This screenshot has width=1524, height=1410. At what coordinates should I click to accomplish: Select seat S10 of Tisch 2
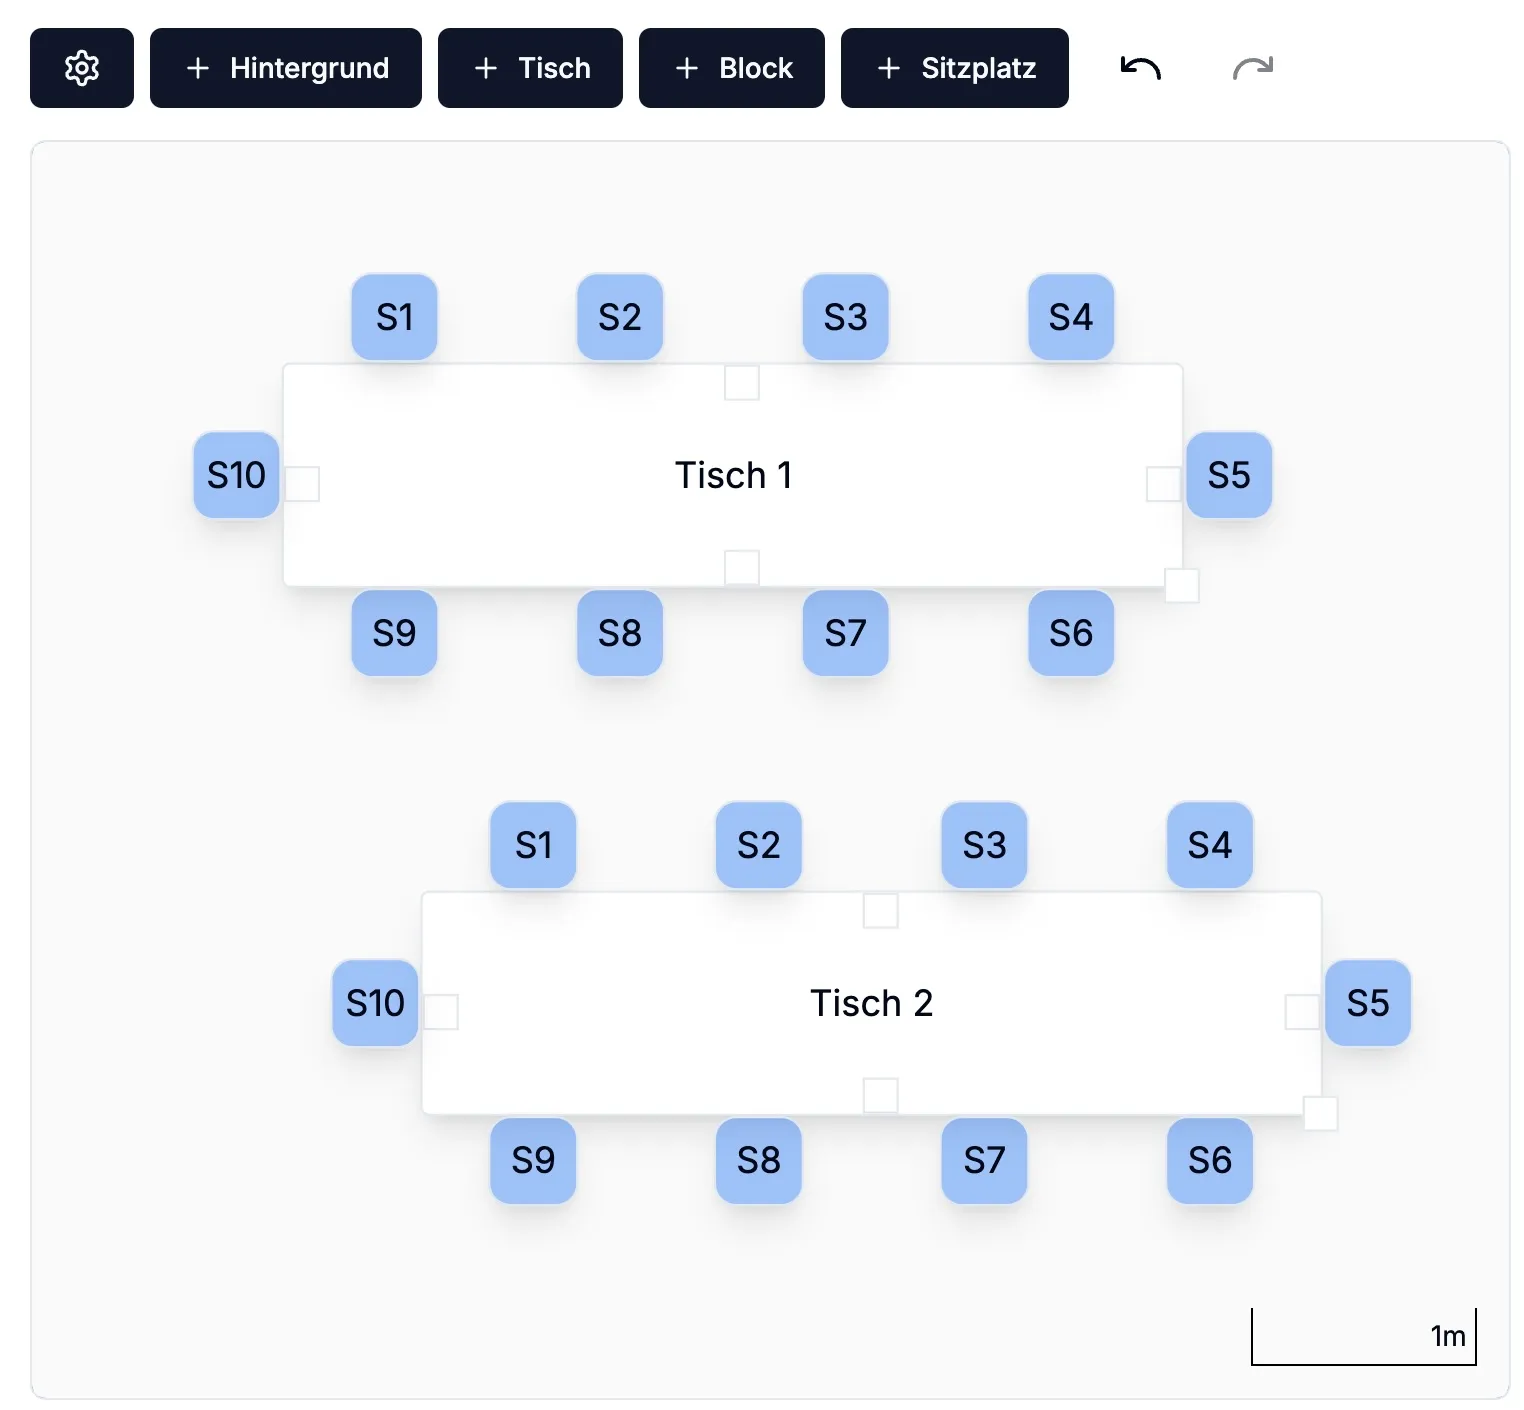tap(375, 1003)
